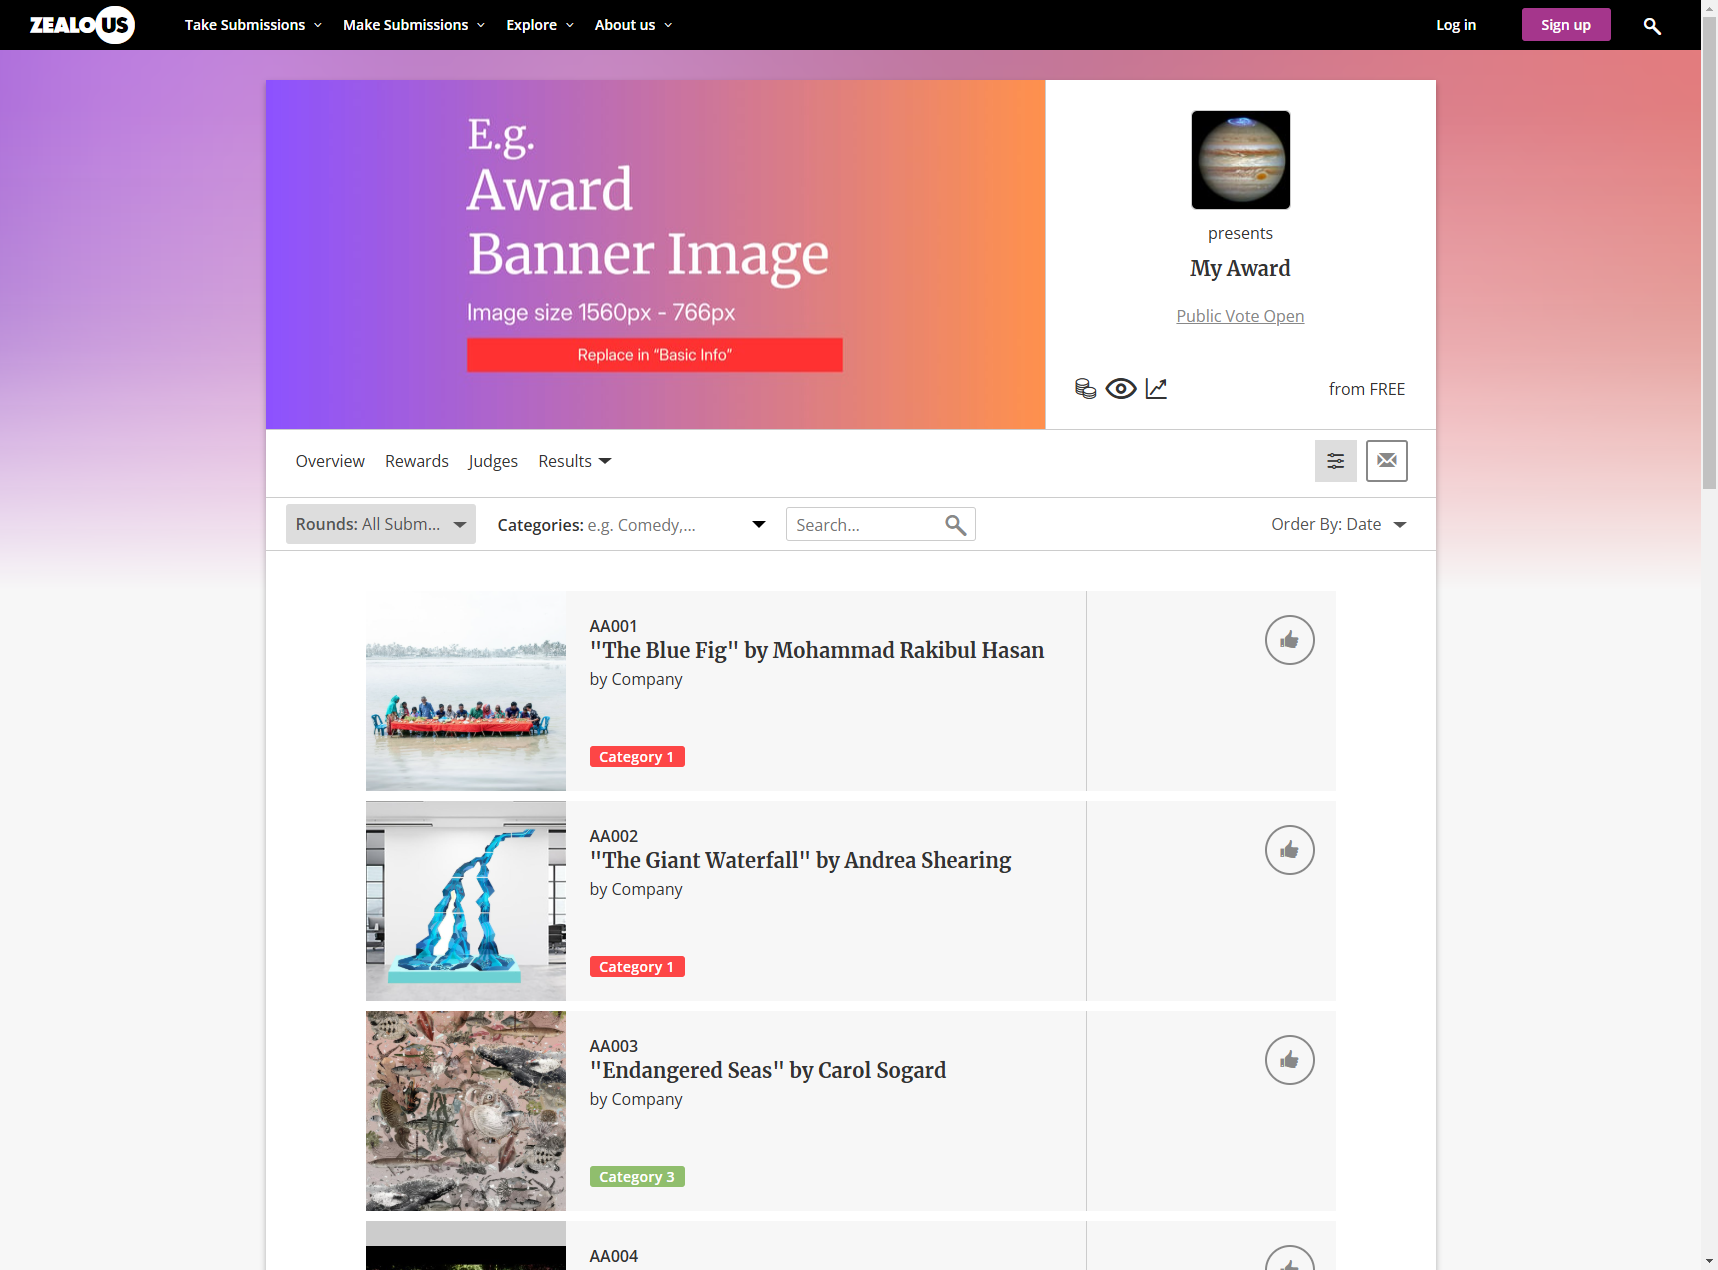Screen dimensions: 1718x1270
Task: Click the Jupiter organizer avatar
Action: (x=1241, y=160)
